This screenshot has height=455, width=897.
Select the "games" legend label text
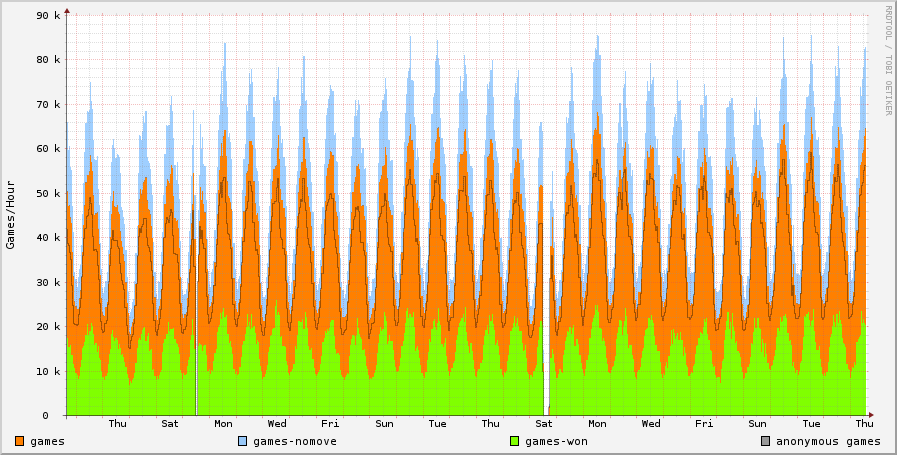pos(47,441)
